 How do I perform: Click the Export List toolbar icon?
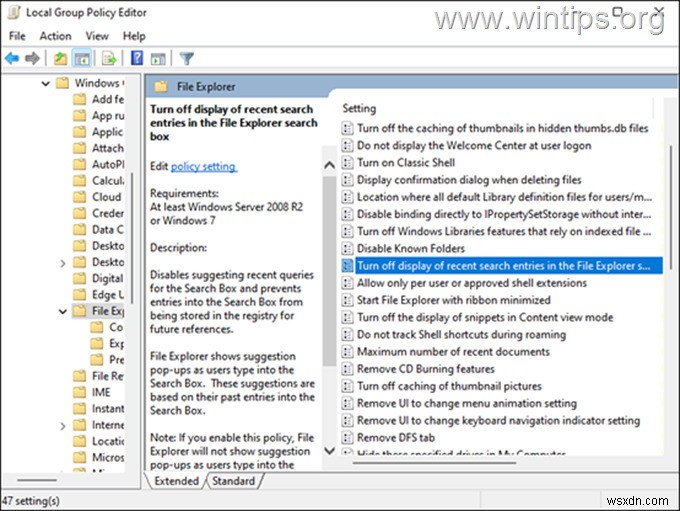(109, 58)
